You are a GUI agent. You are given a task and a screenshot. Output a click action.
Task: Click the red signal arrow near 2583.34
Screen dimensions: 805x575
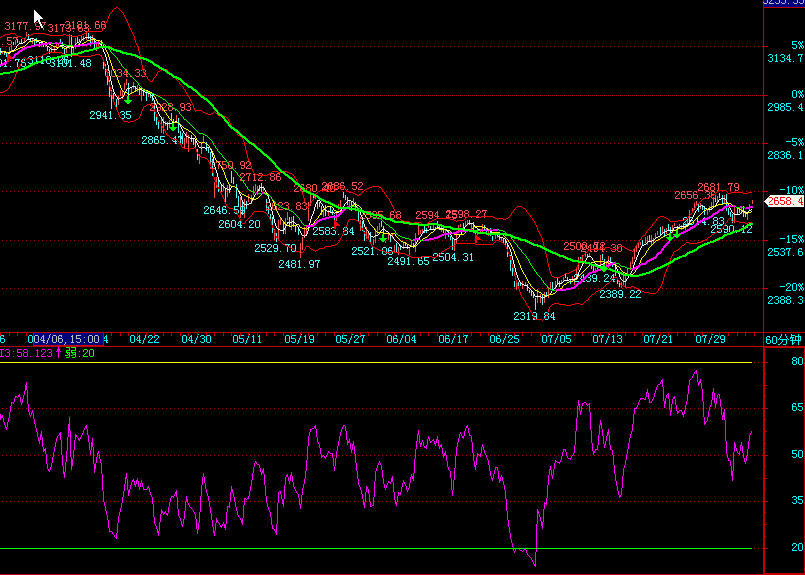click(x=336, y=223)
